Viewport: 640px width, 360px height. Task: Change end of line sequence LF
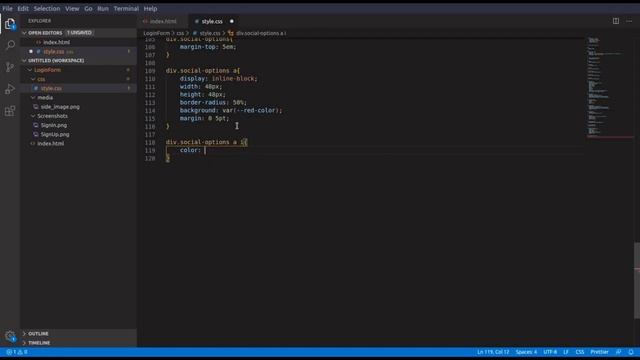(x=566, y=352)
